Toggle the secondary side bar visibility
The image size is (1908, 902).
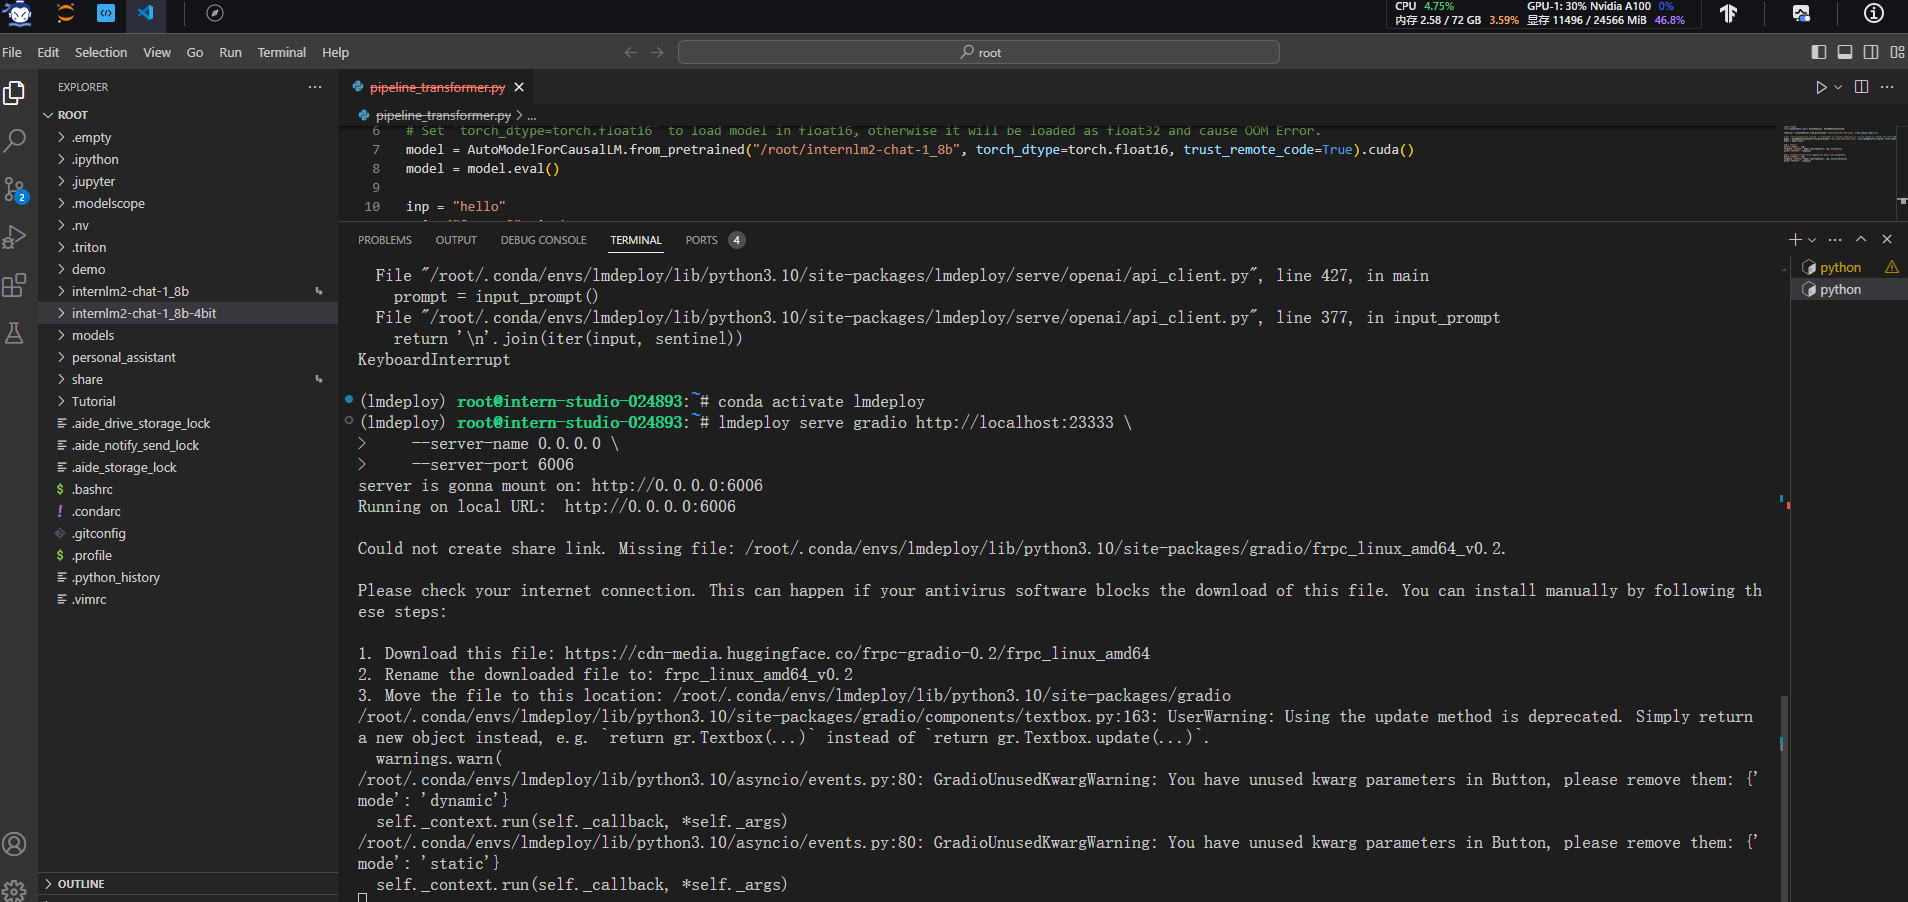[x=1871, y=52]
